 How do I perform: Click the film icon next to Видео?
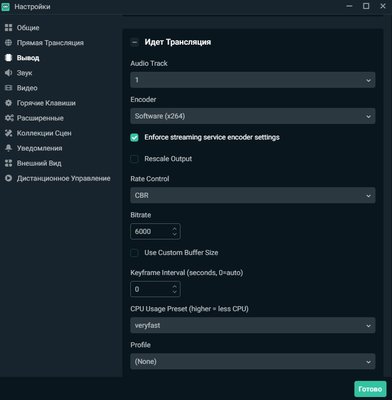click(8, 88)
